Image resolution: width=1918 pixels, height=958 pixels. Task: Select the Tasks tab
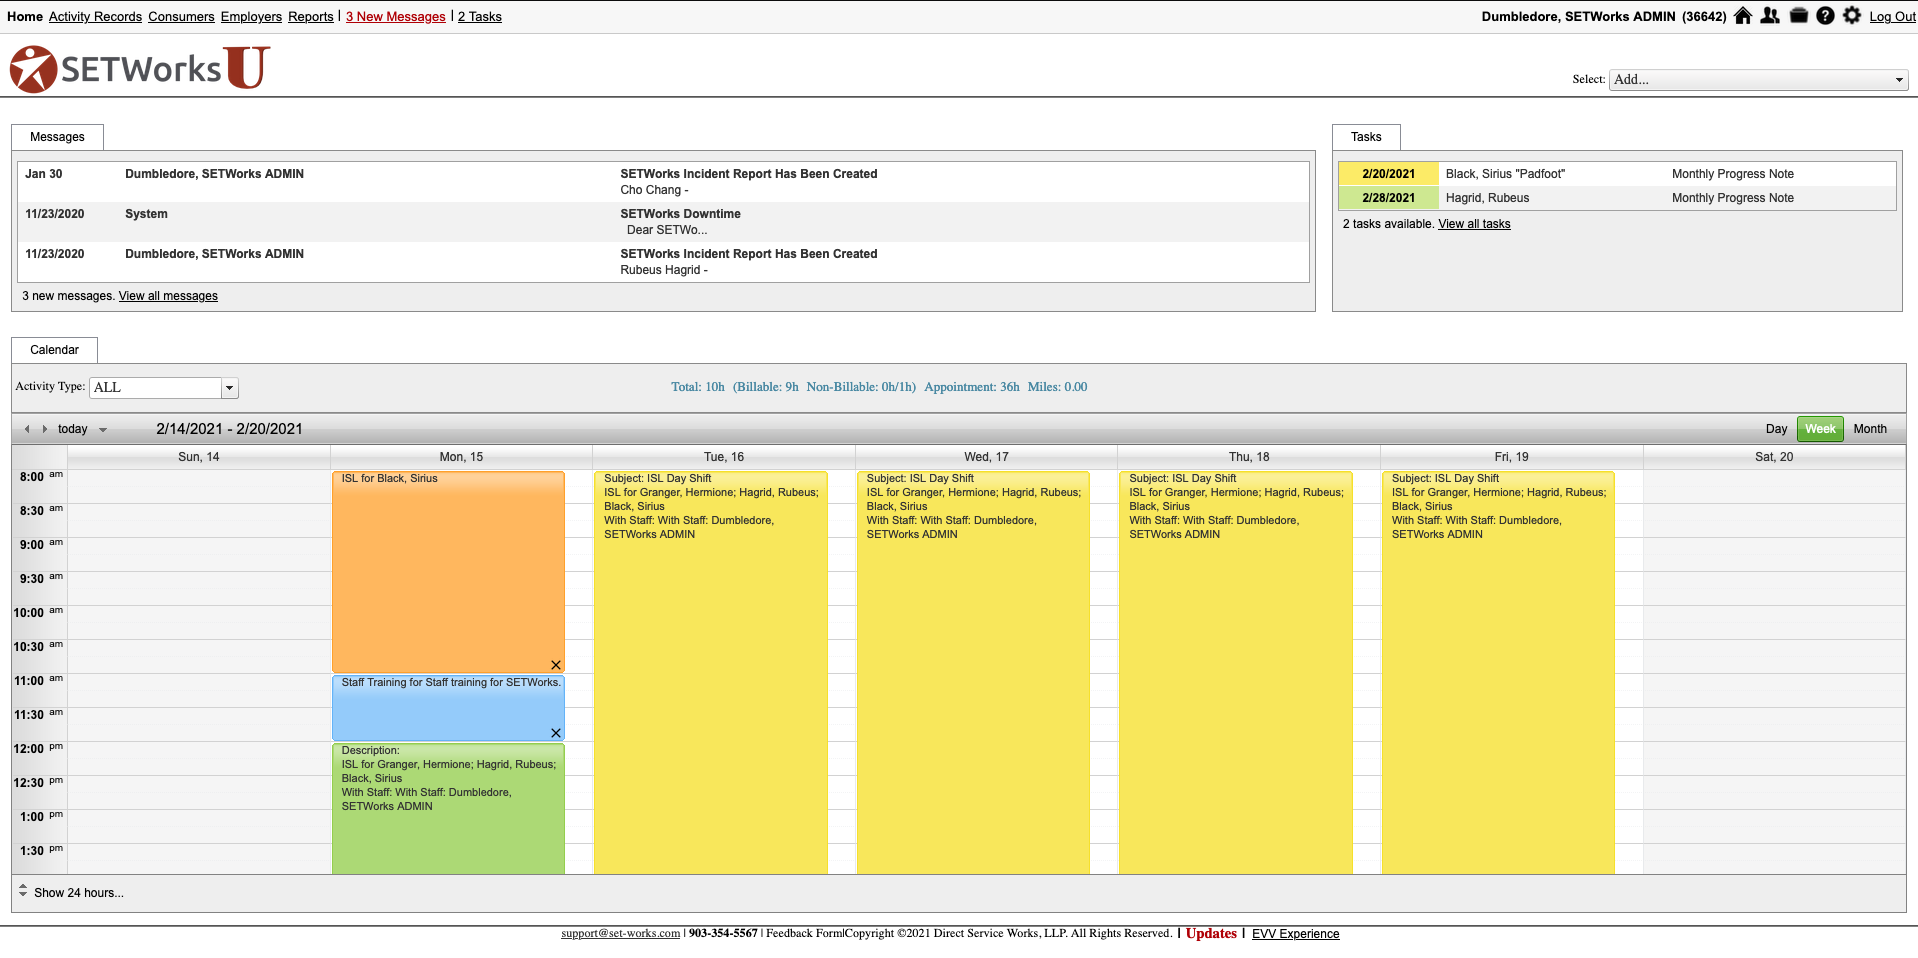pos(1366,137)
